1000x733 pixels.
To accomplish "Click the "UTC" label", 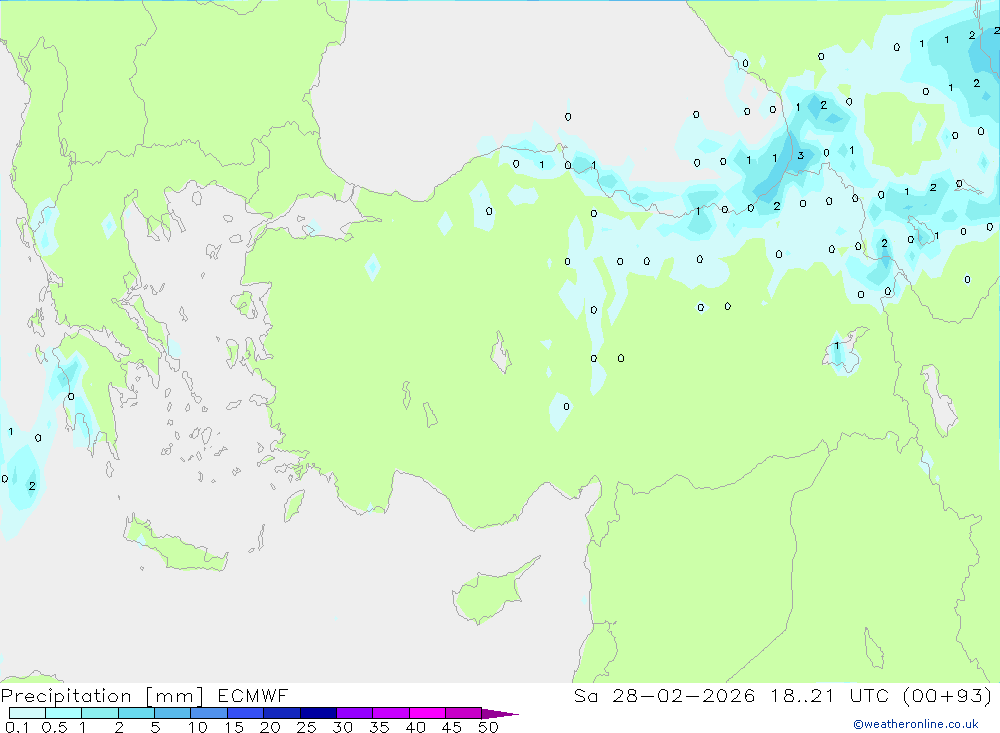I will point(869,695).
